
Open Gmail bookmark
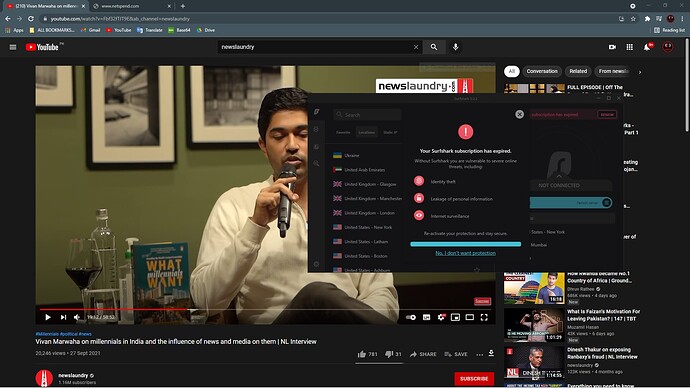click(x=91, y=30)
